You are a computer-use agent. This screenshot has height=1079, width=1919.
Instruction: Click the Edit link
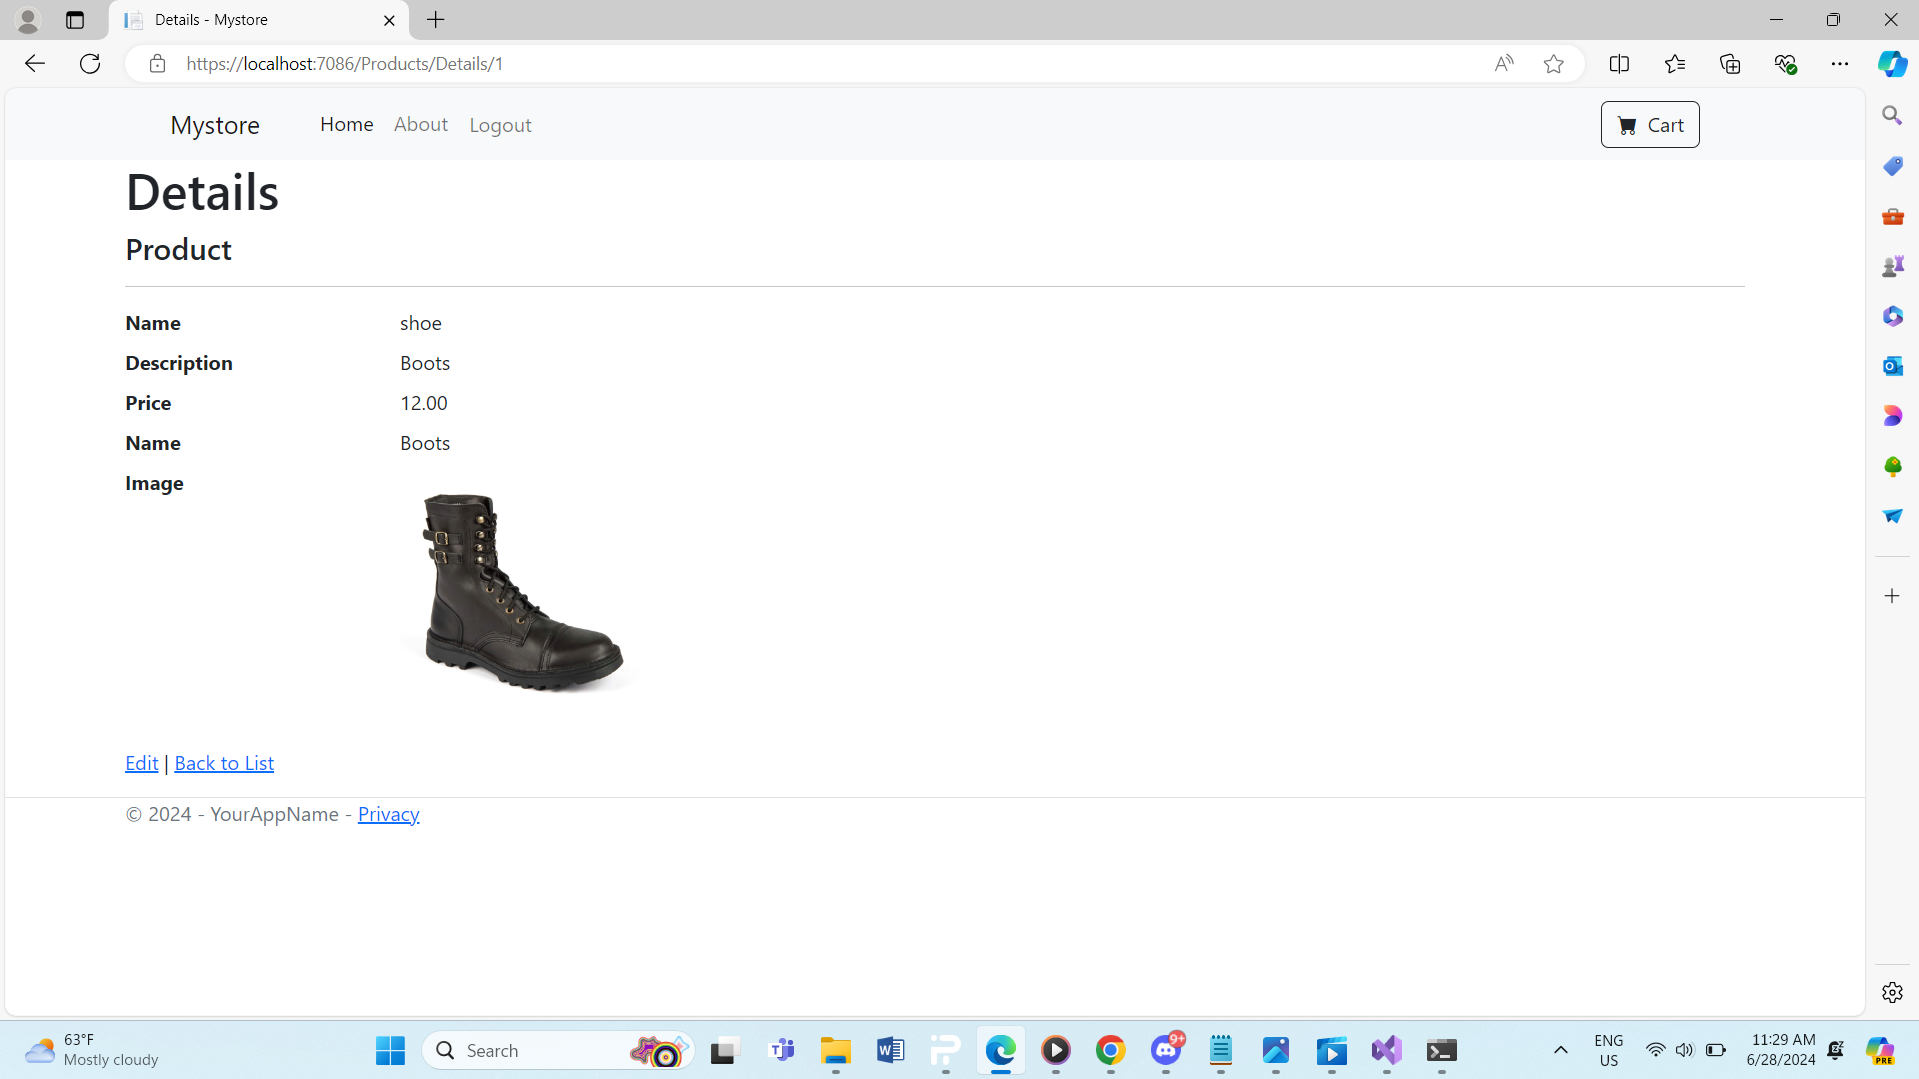[142, 763]
